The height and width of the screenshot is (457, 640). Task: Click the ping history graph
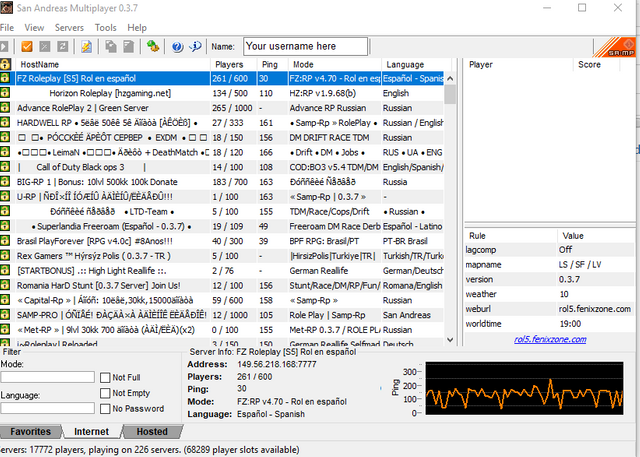(x=524, y=388)
